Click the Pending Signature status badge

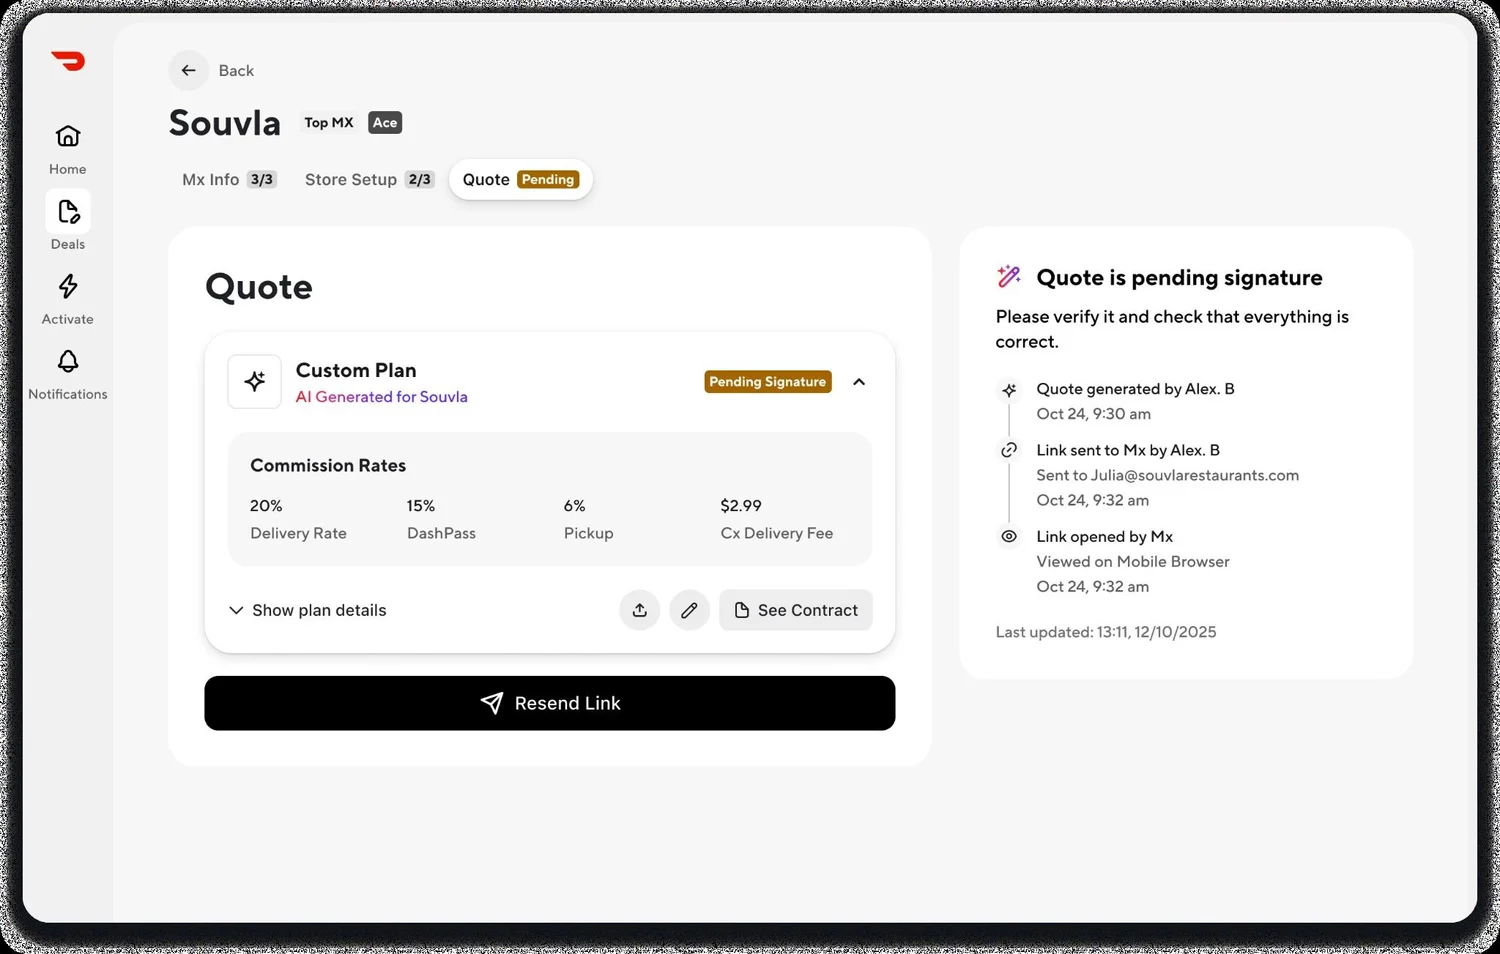click(768, 382)
